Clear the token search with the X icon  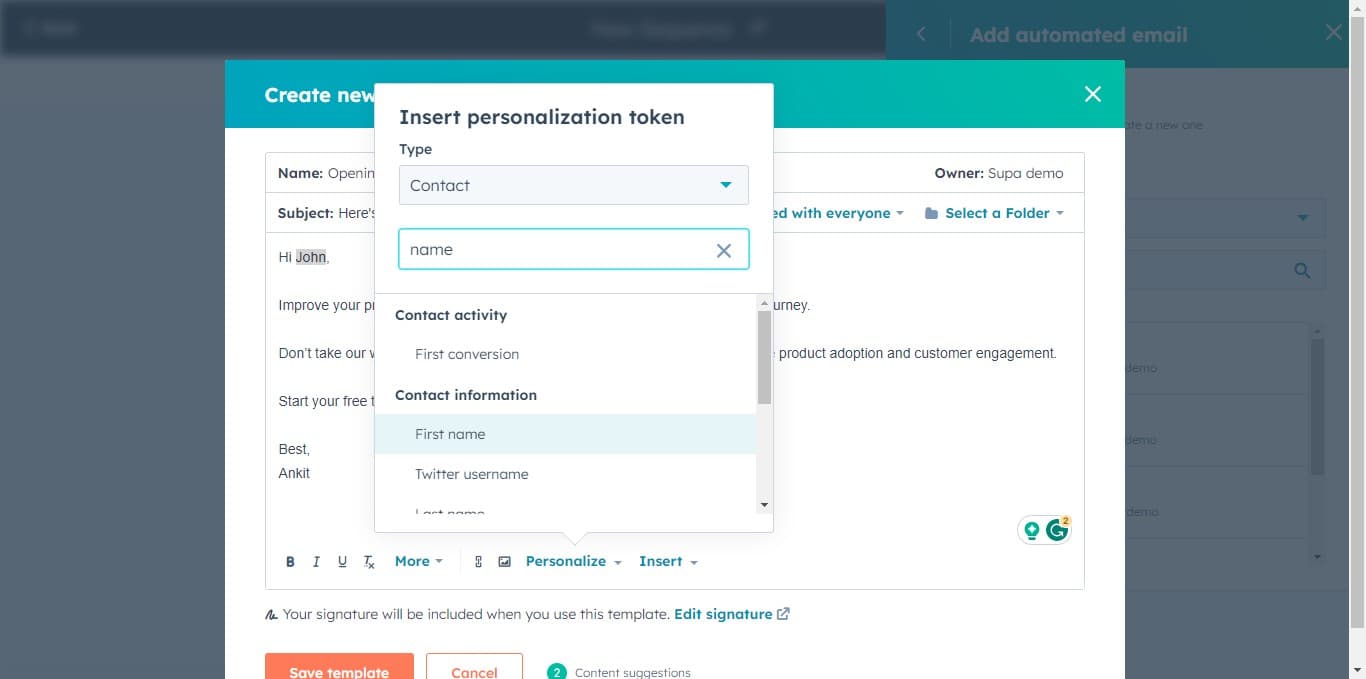coord(724,251)
